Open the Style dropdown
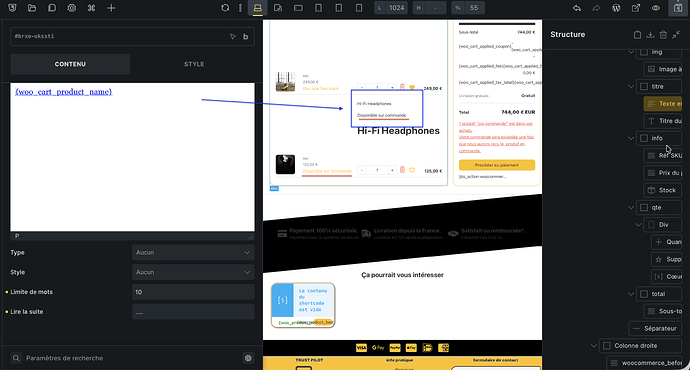The width and height of the screenshot is (690, 370). click(x=193, y=272)
